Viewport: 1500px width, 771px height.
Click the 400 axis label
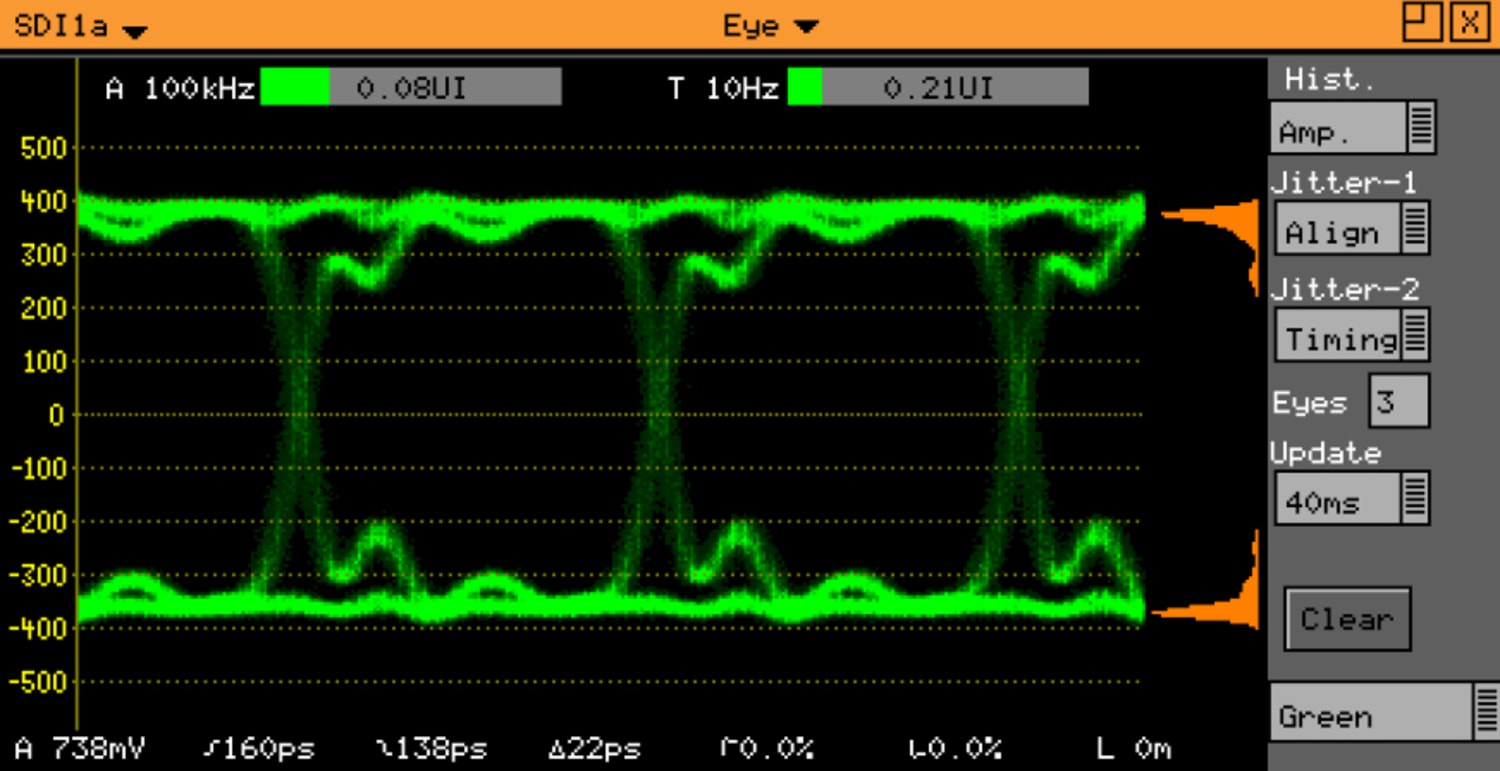pyautogui.click(x=43, y=201)
